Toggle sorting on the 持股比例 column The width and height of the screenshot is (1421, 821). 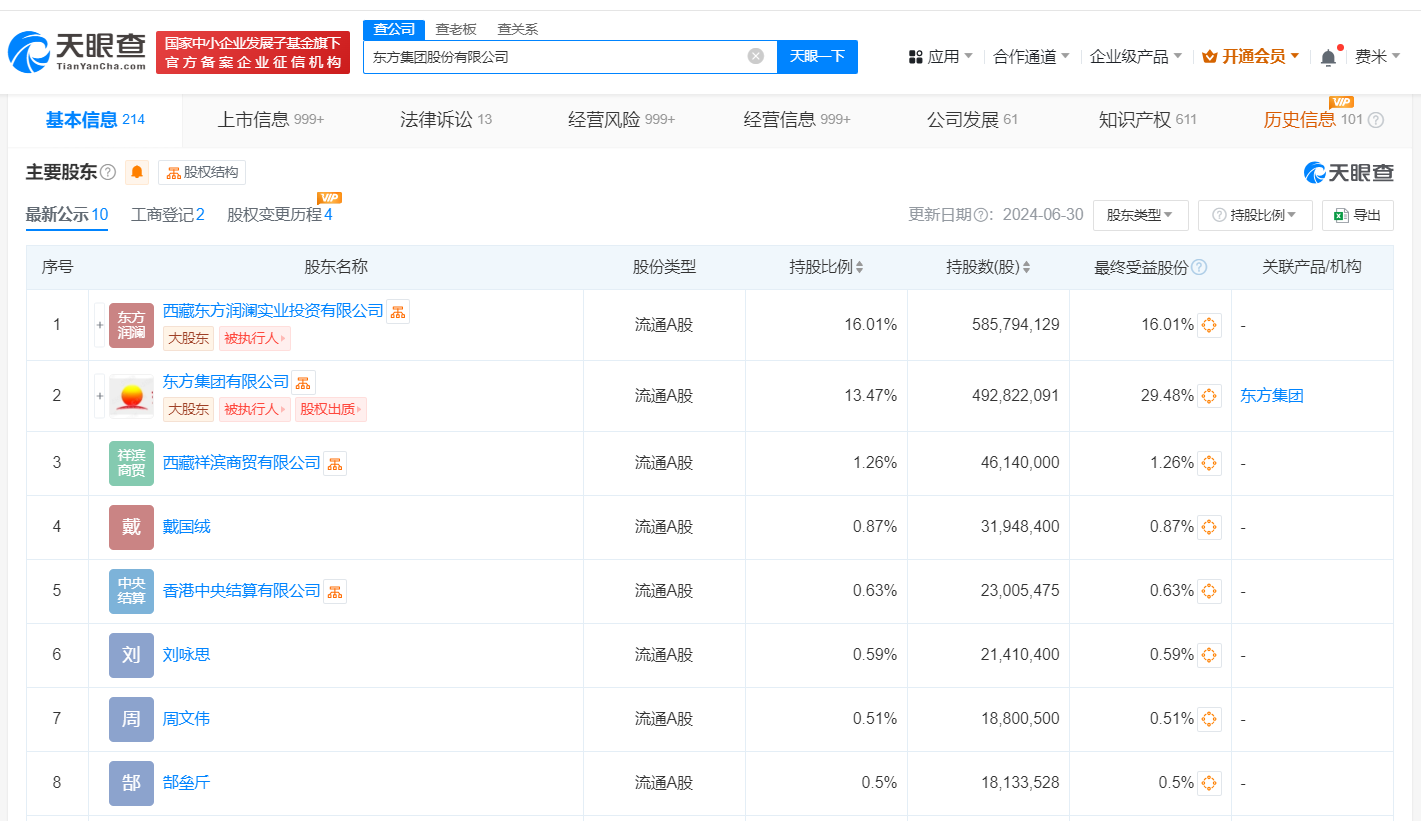click(x=860, y=266)
